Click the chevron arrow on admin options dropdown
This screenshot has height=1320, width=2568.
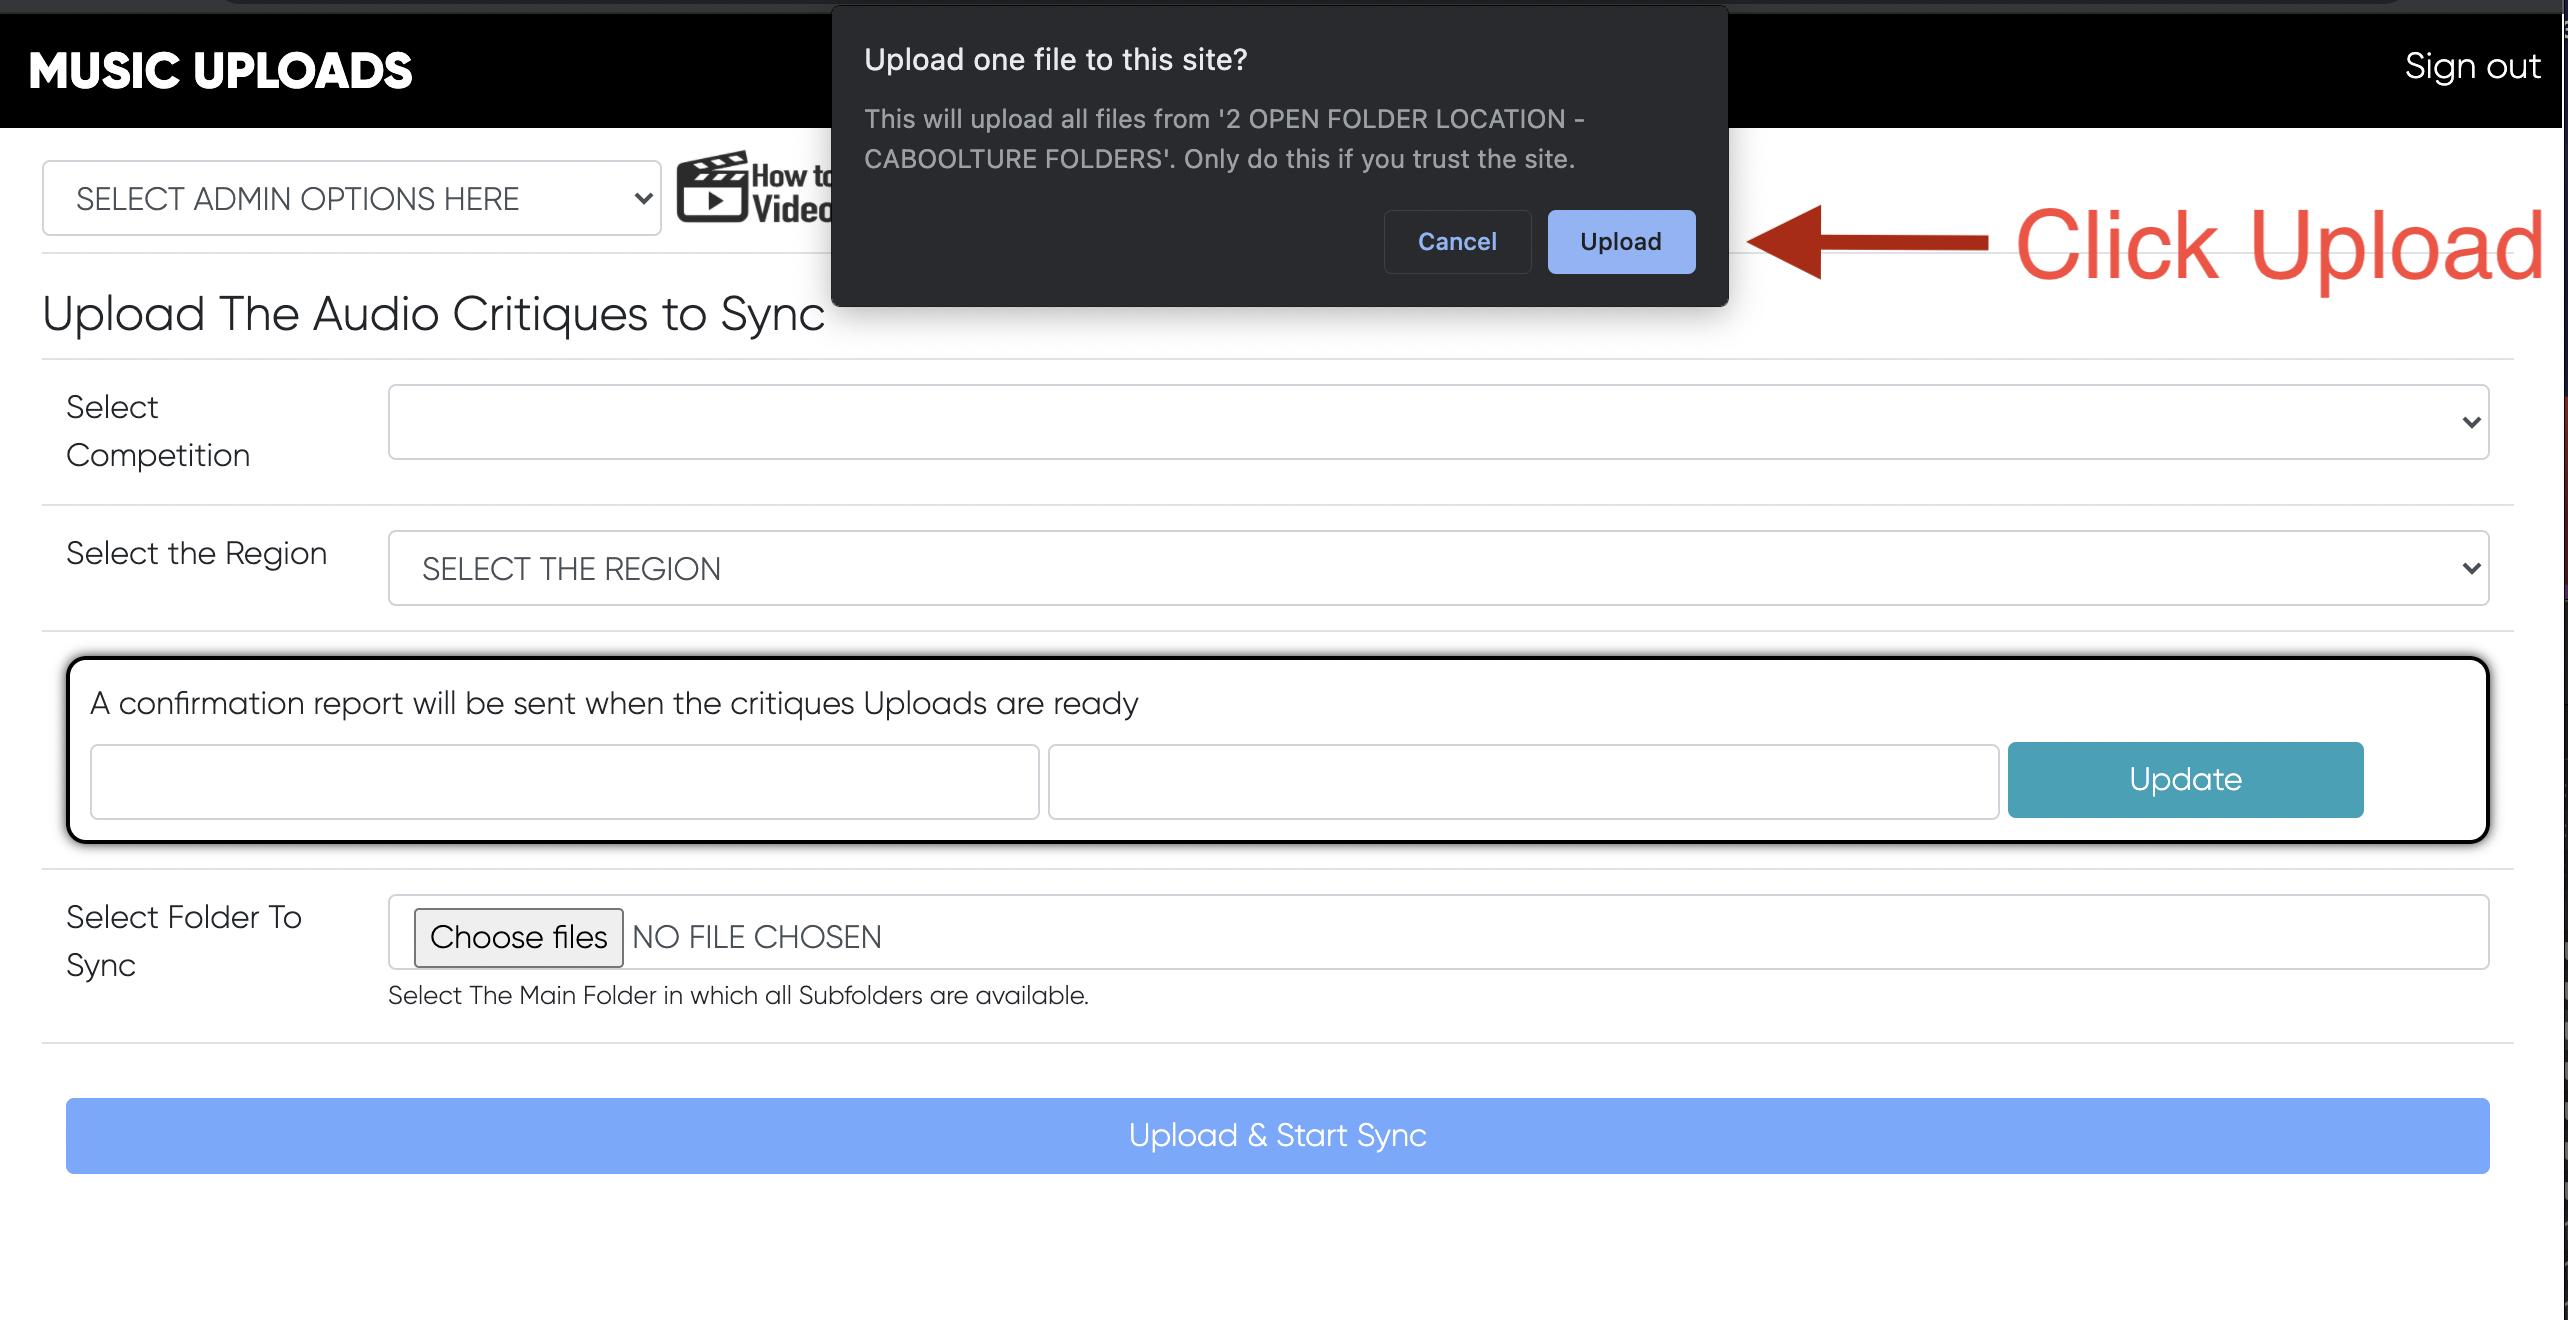(x=643, y=198)
